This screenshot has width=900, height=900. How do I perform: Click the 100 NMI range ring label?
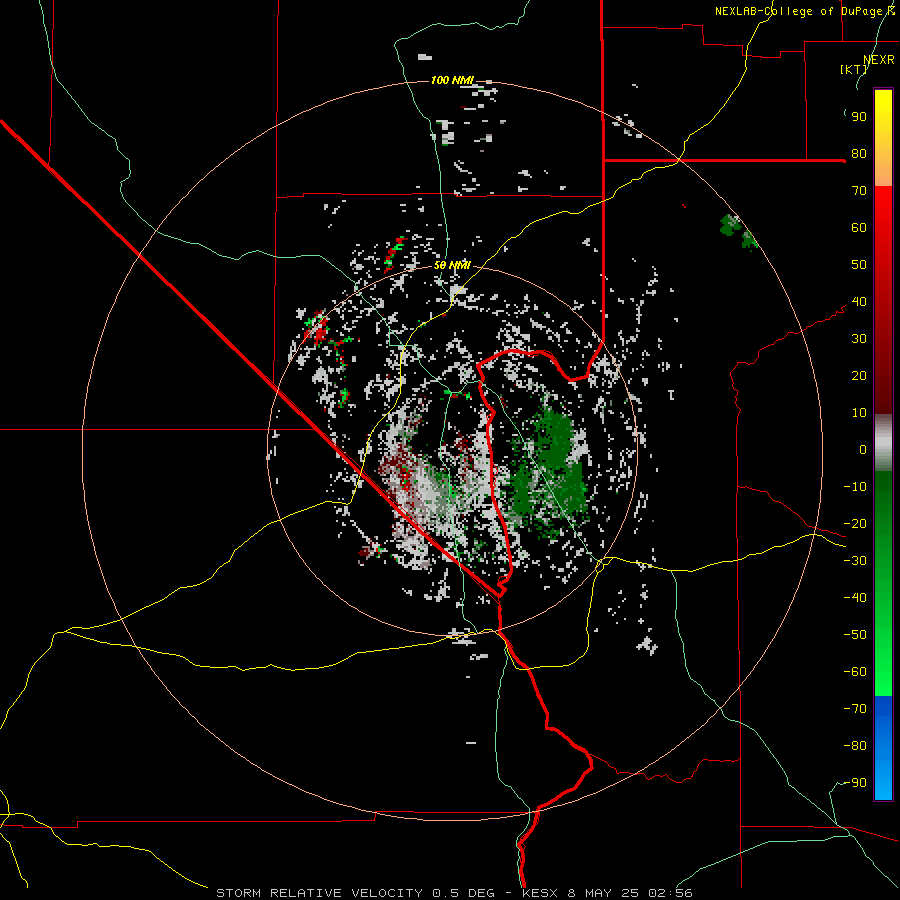pos(452,80)
